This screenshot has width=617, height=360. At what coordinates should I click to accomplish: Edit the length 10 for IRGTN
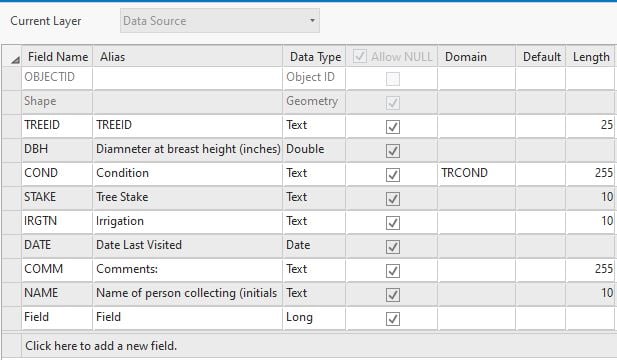pyautogui.click(x=591, y=222)
